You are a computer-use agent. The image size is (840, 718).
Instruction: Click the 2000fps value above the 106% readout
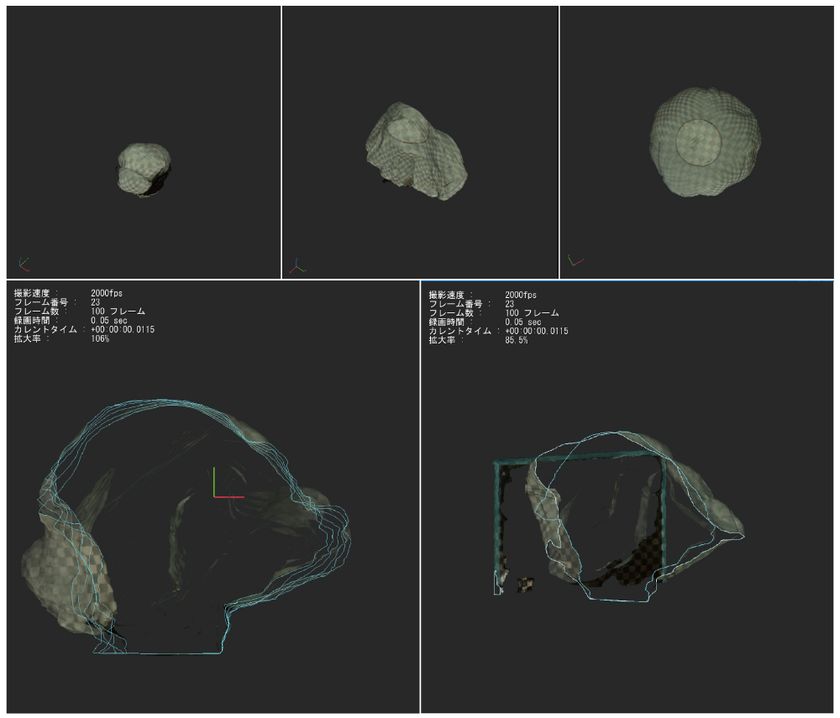(x=107, y=293)
